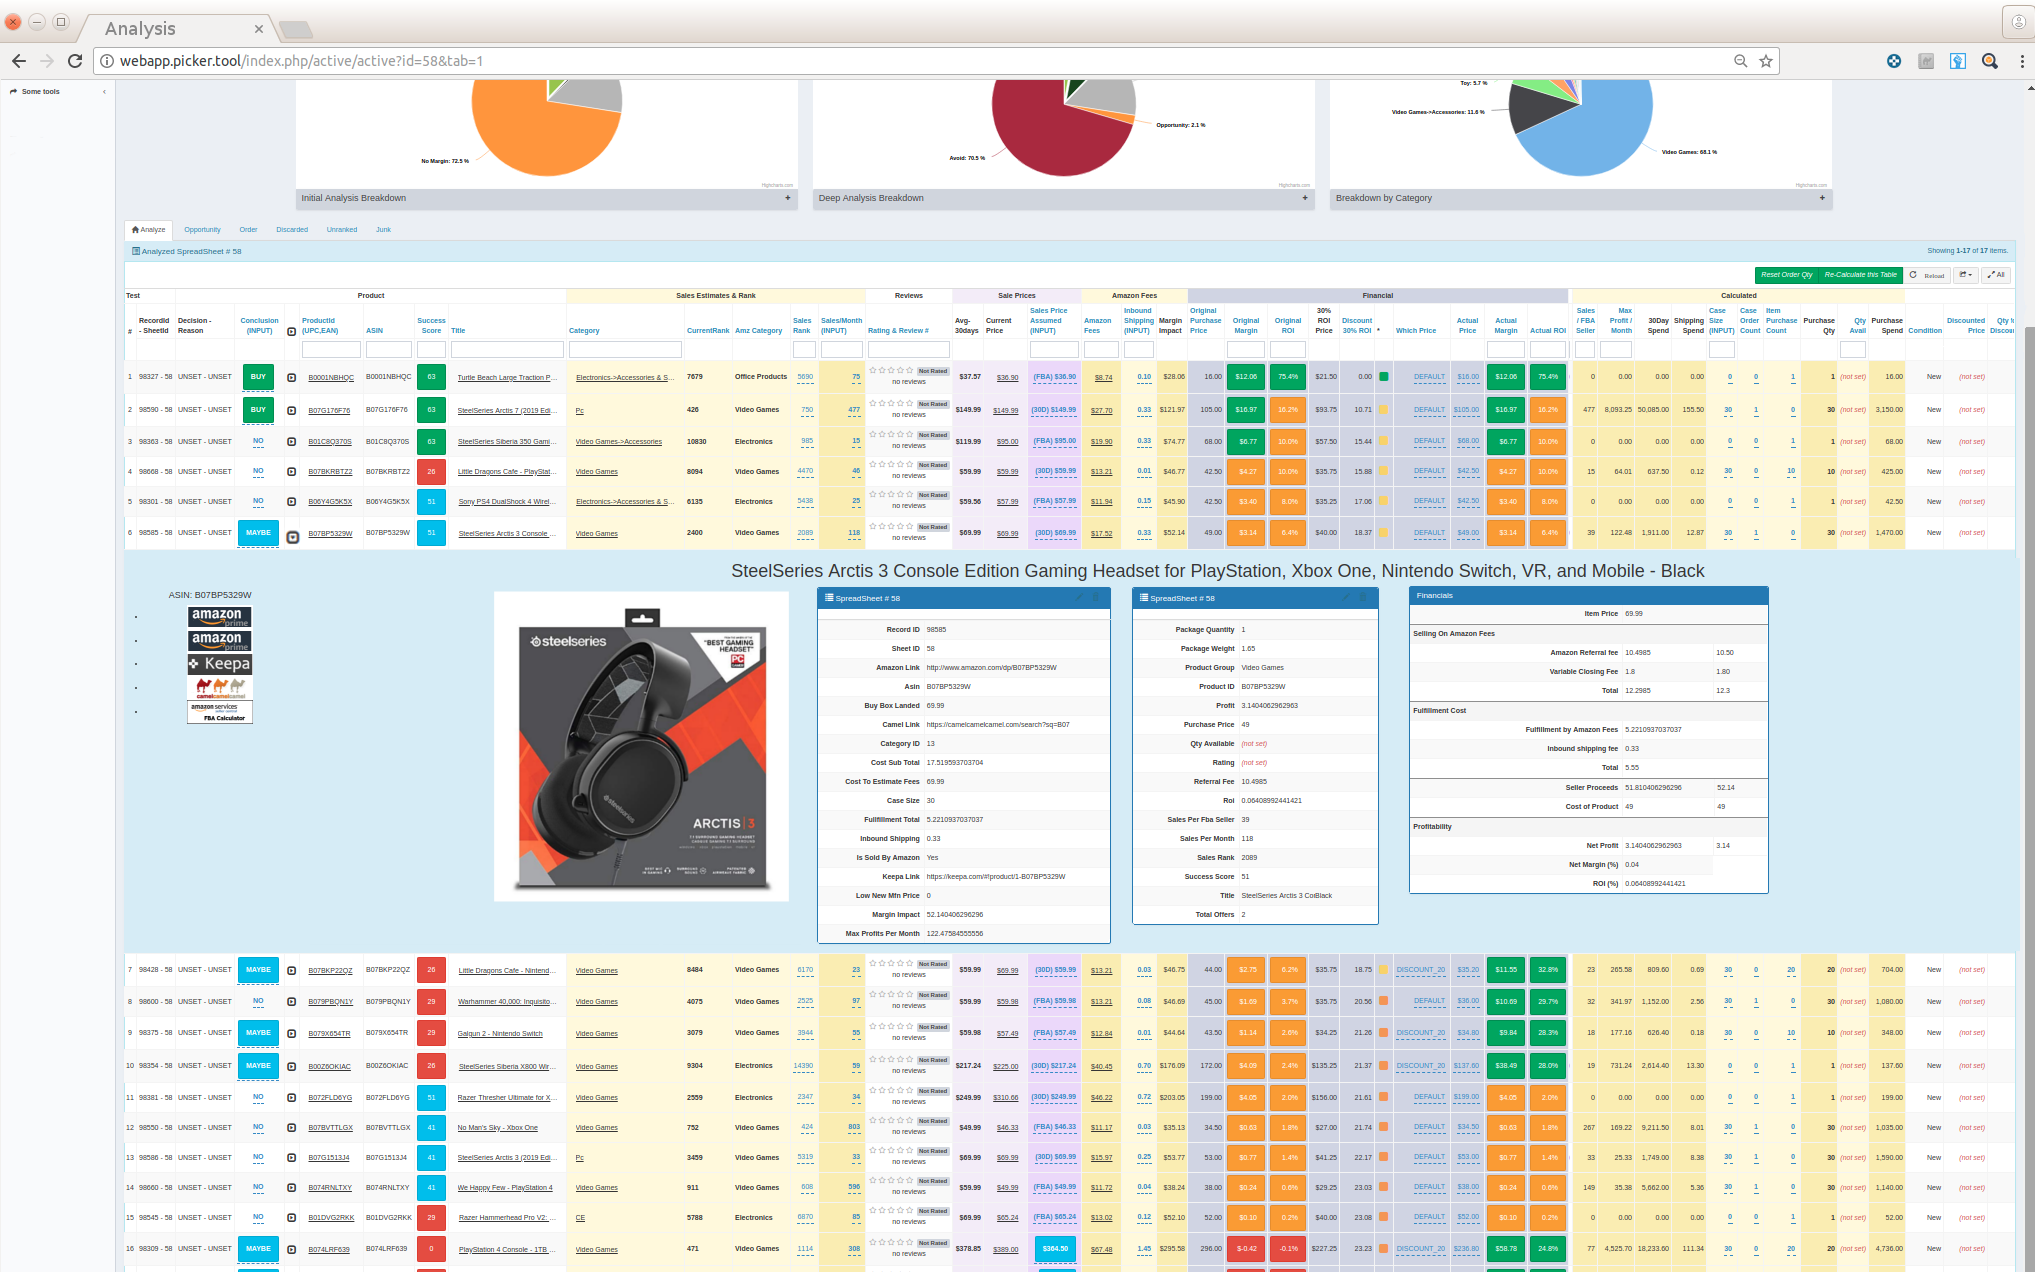Screen dimensions: 2035x1272
Task: Click the blue circular extension icon
Action: (1894, 61)
